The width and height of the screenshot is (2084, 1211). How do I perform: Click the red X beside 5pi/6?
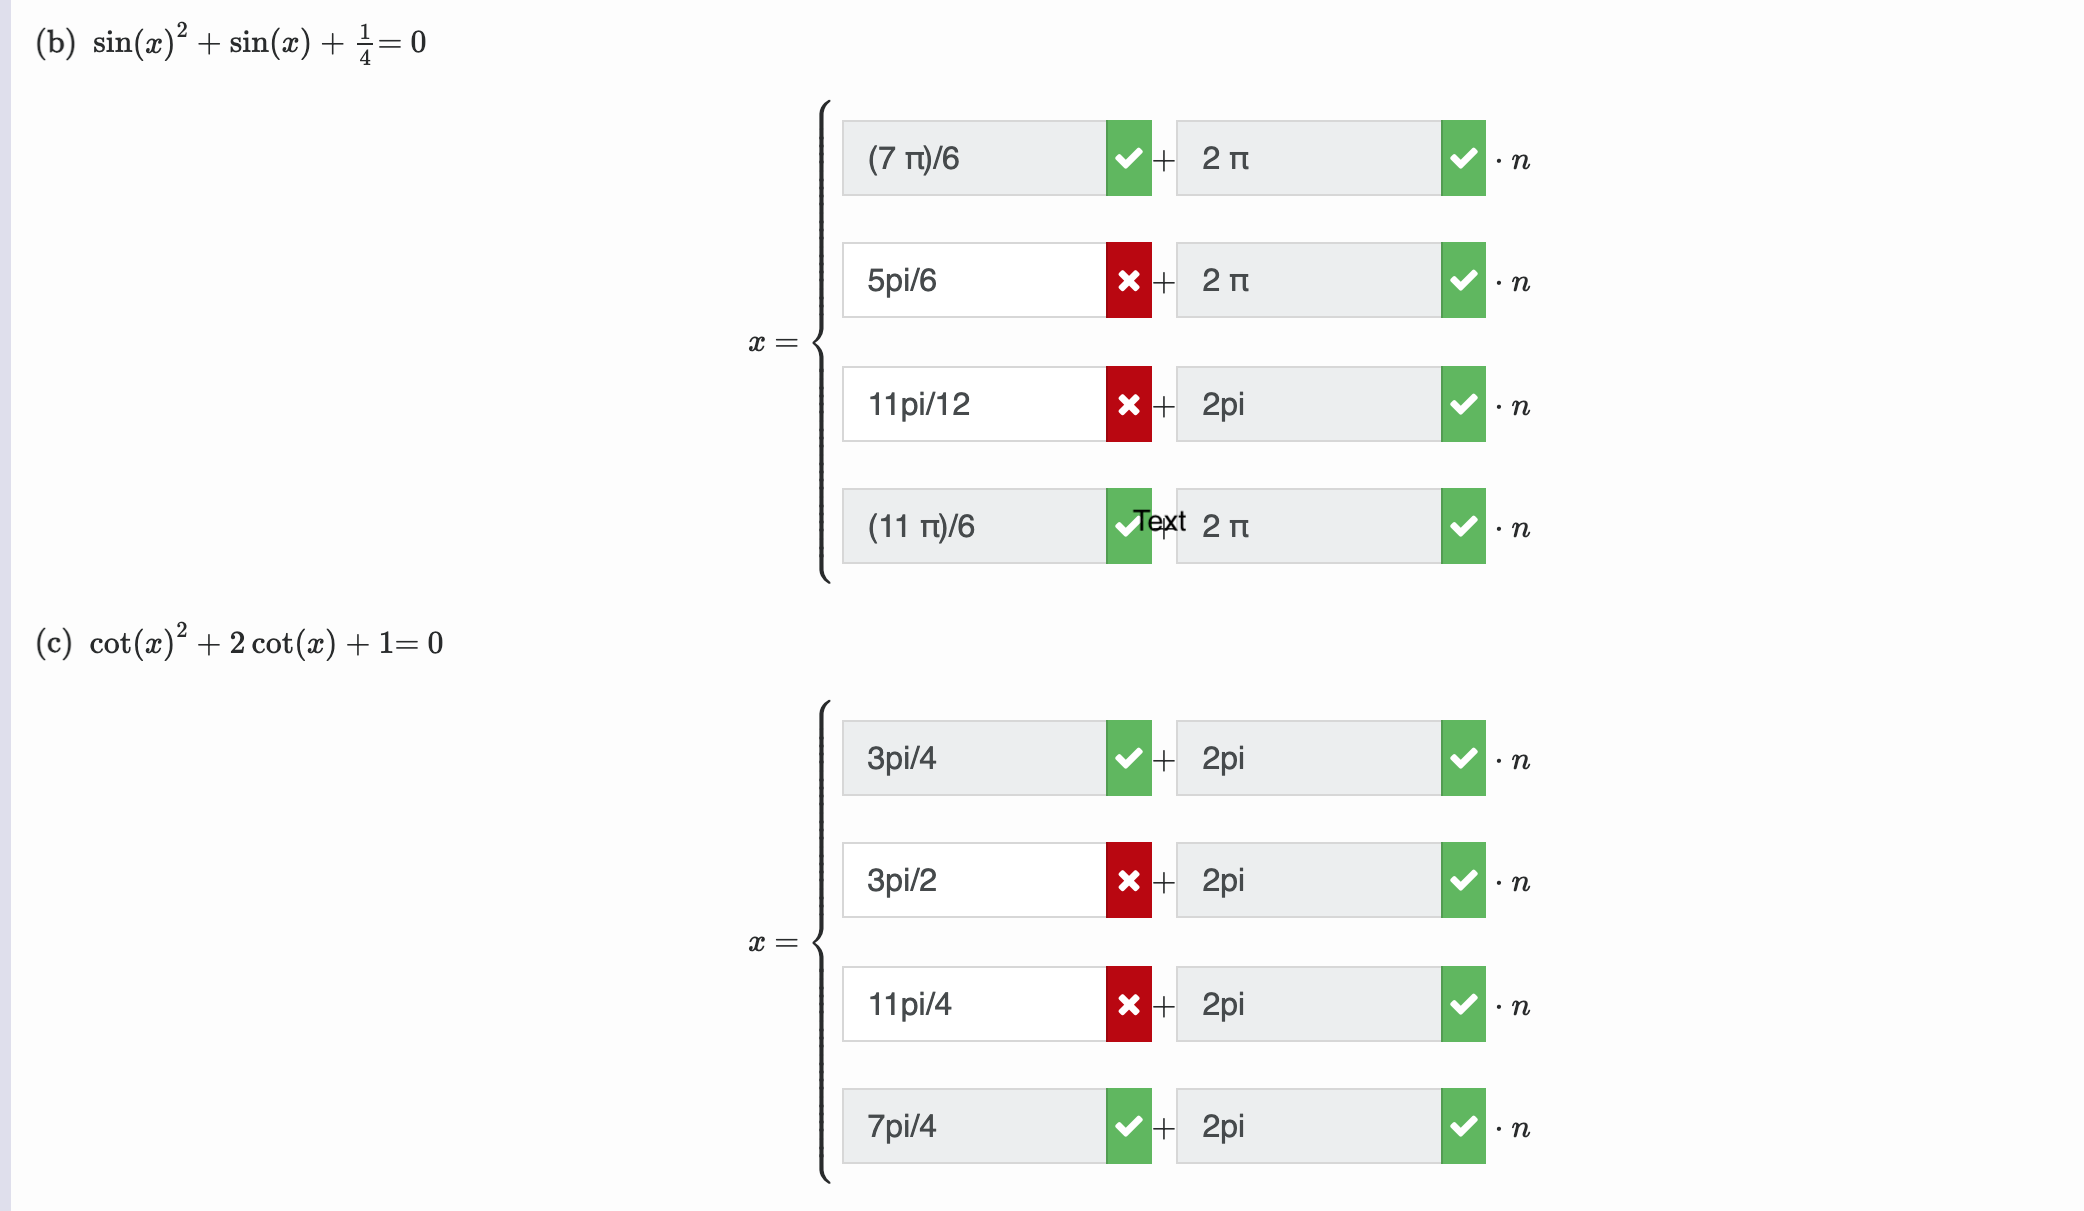[x=1129, y=281]
